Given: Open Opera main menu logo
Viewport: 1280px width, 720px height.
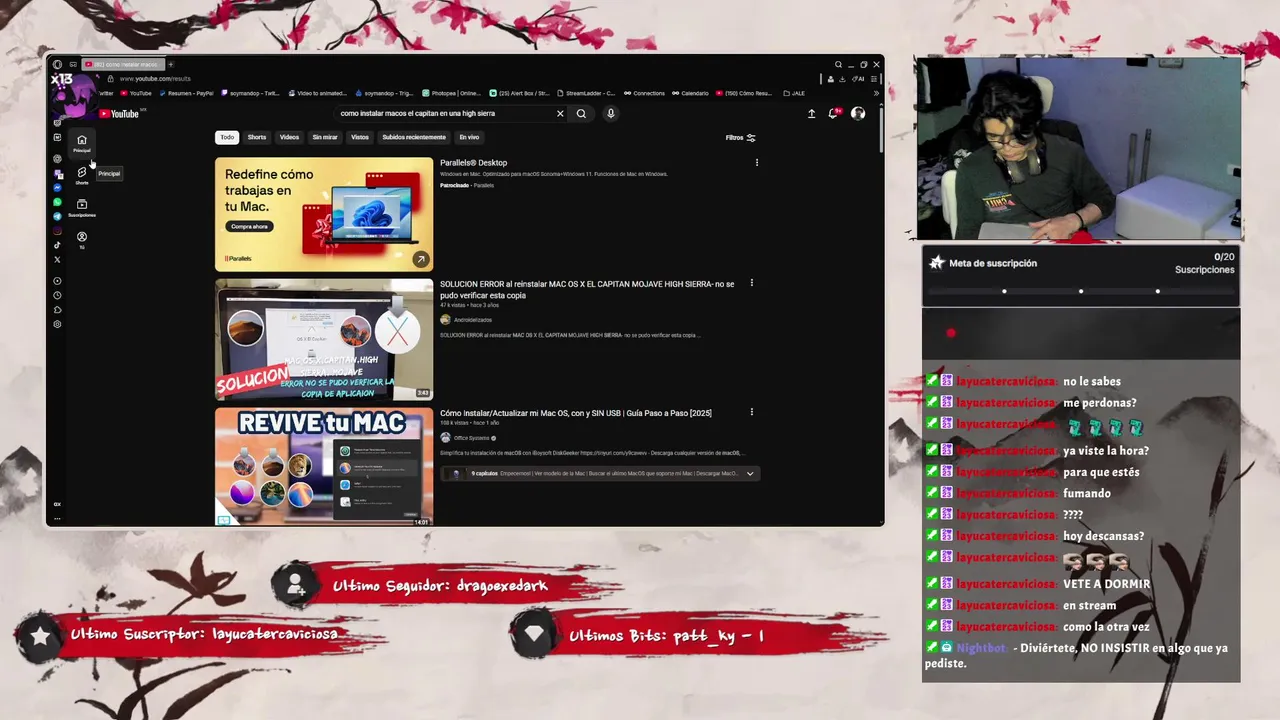Looking at the screenshot, I should [x=57, y=64].
